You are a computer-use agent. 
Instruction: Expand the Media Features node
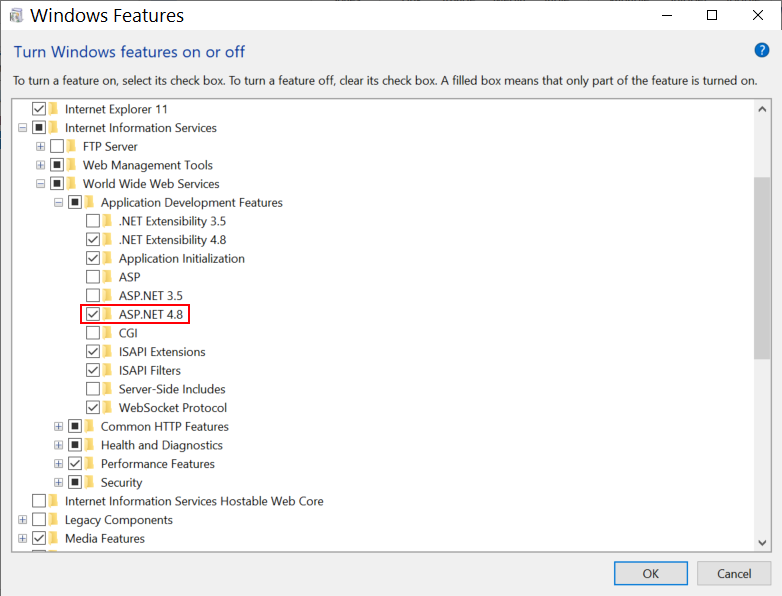click(22, 538)
